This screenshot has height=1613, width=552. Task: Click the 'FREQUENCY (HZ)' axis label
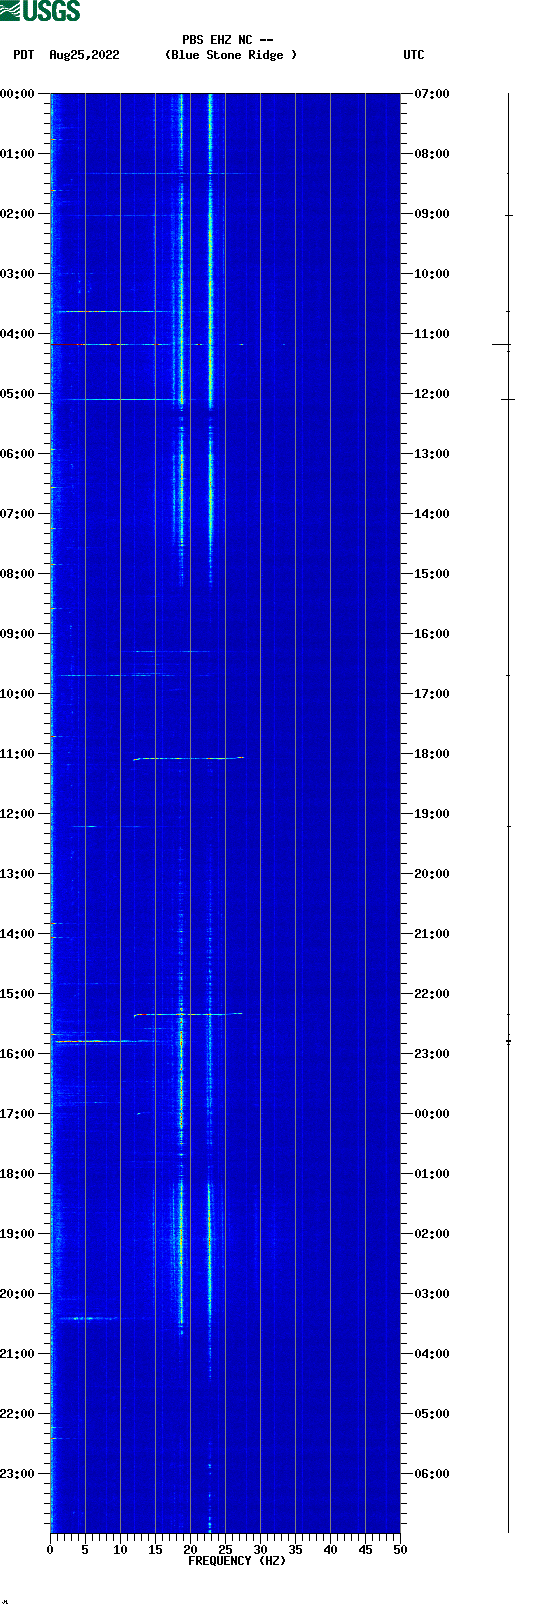(x=237, y=1561)
